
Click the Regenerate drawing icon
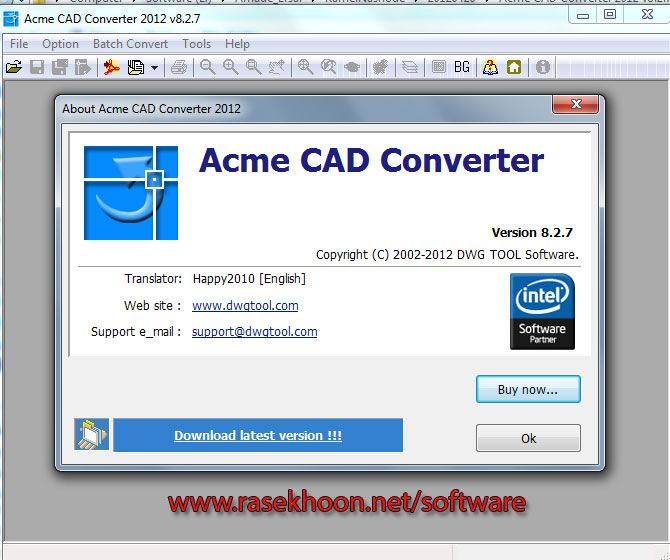(x=380, y=67)
